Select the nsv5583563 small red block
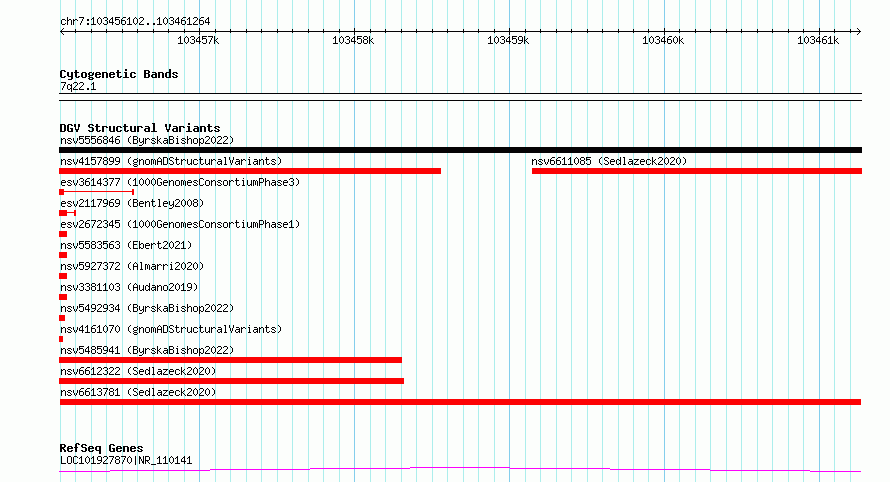Screen dimensions: 890x482 coord(63,255)
